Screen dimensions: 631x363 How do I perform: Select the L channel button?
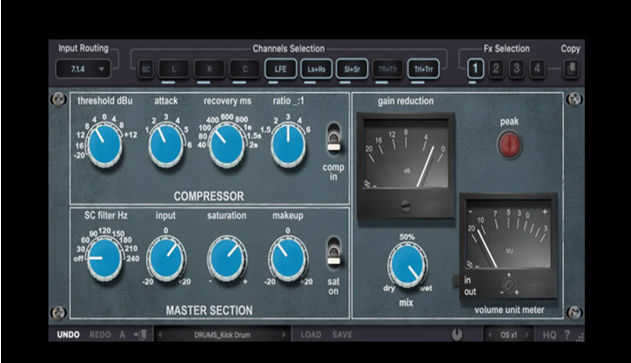[x=173, y=69]
